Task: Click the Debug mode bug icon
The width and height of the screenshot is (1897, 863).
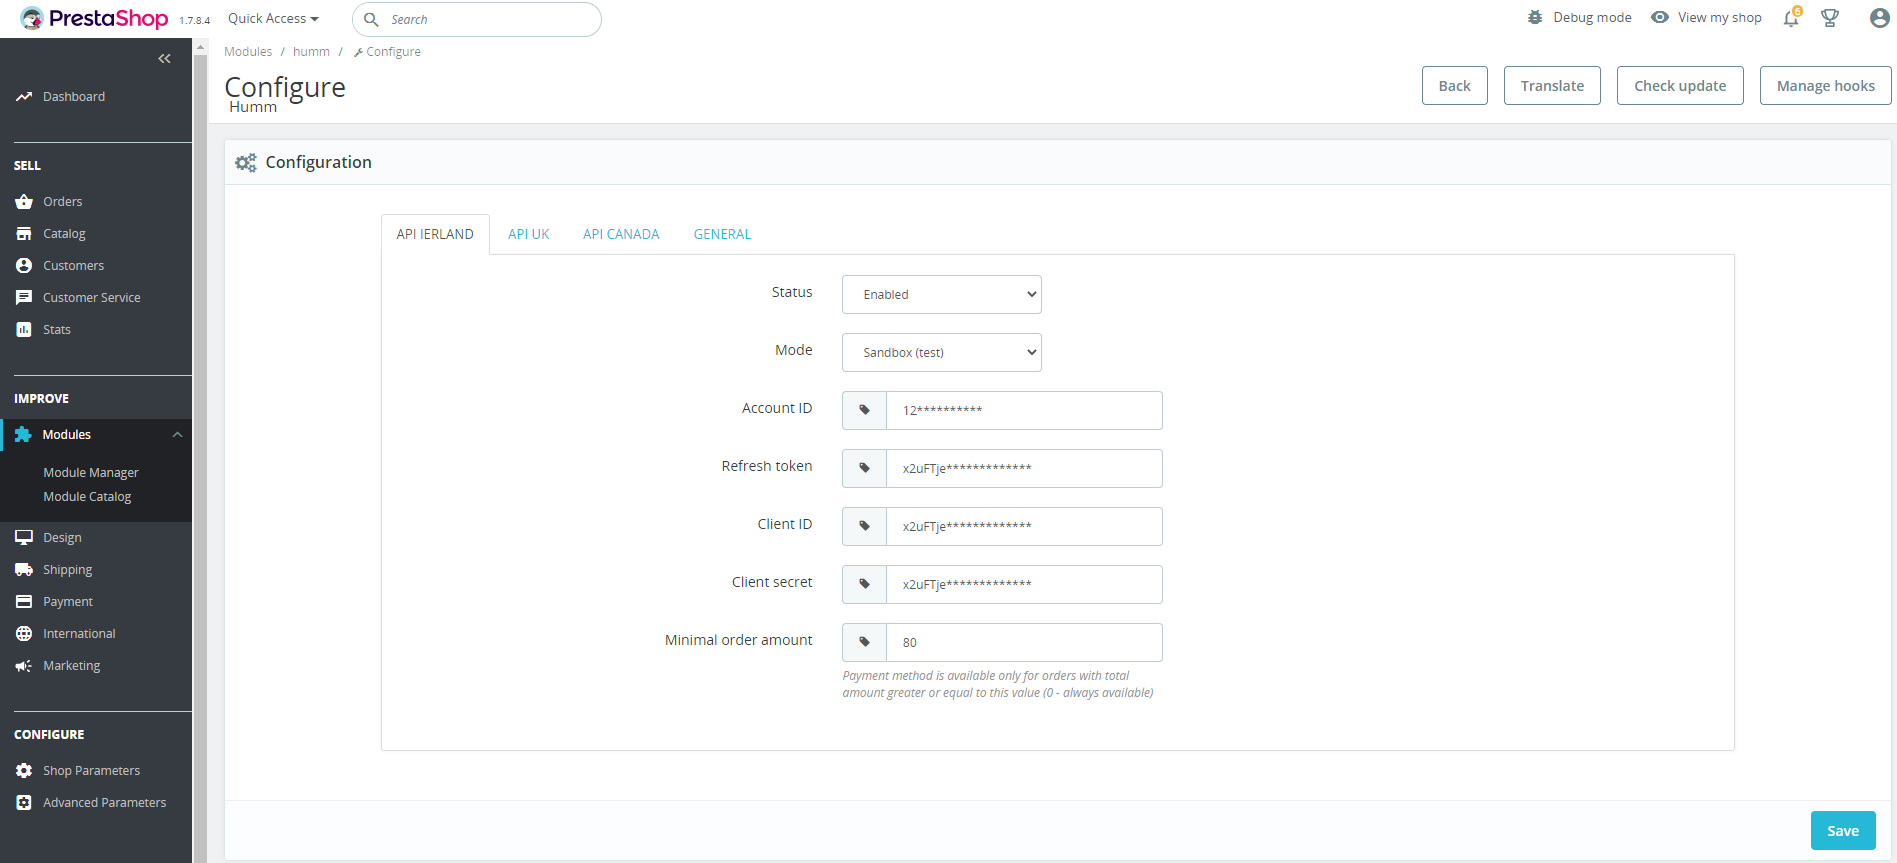Action: point(1535,18)
